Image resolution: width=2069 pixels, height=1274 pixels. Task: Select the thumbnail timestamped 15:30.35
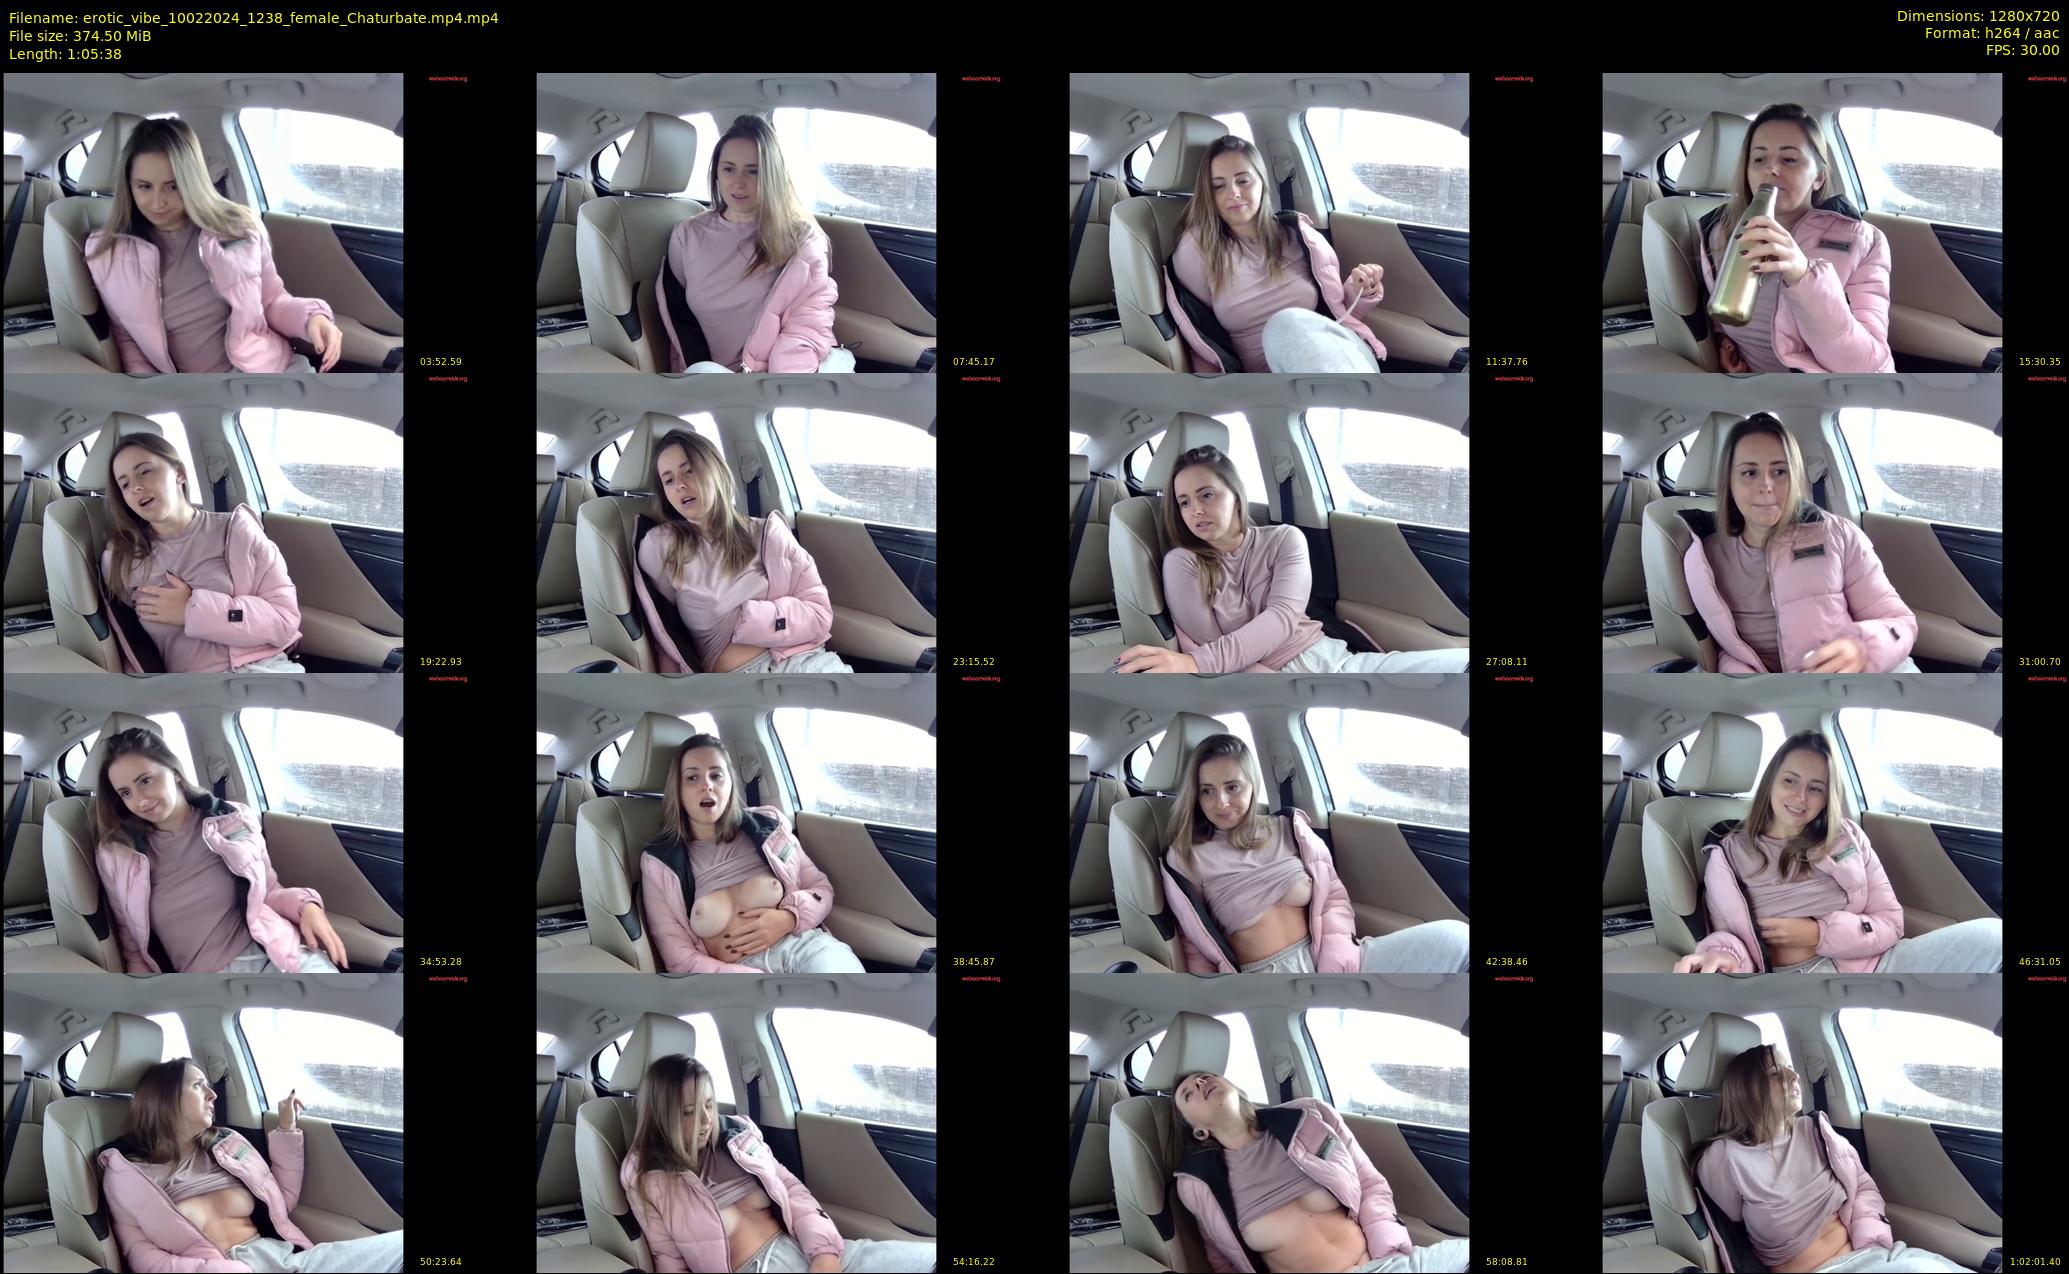(x=1802, y=222)
